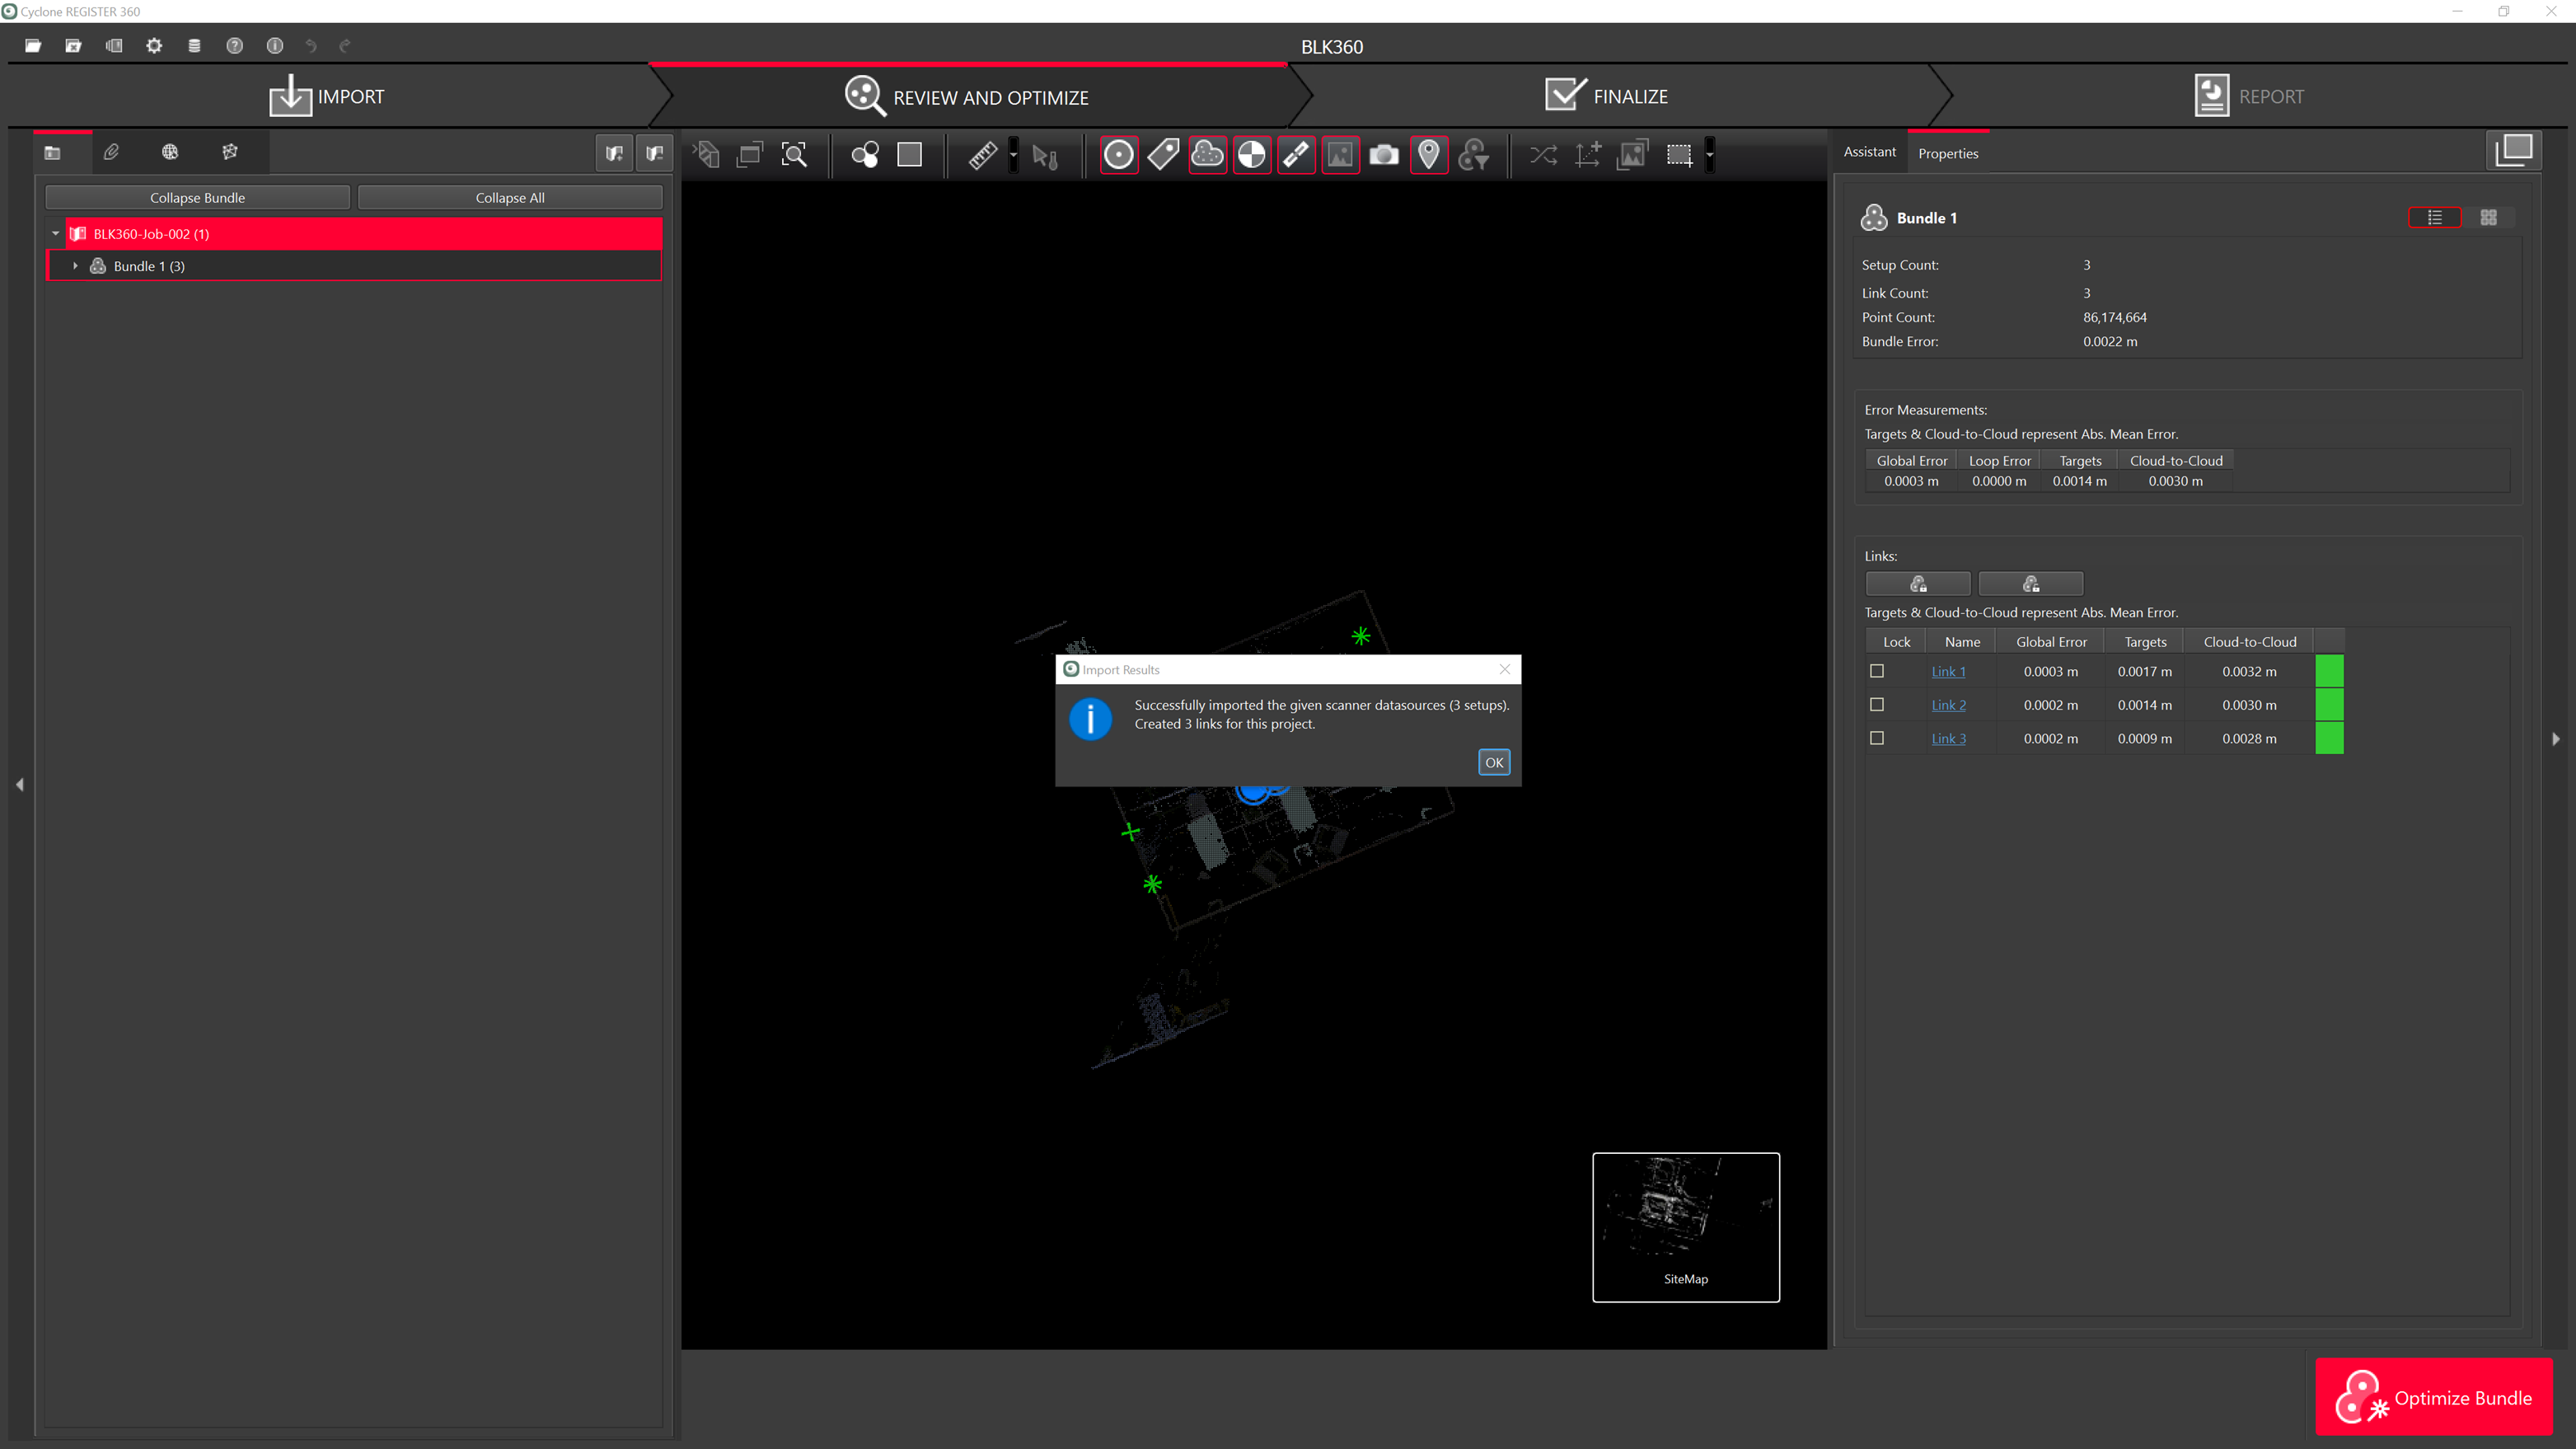Click green status swatch for Link 1
This screenshot has height=1449, width=2576.
pyautogui.click(x=2329, y=671)
